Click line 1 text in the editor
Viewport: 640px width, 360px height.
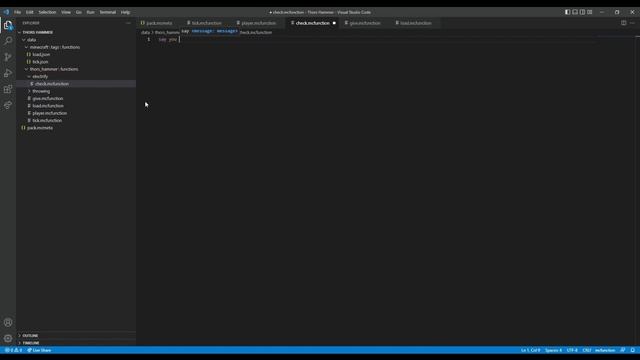tap(168, 40)
